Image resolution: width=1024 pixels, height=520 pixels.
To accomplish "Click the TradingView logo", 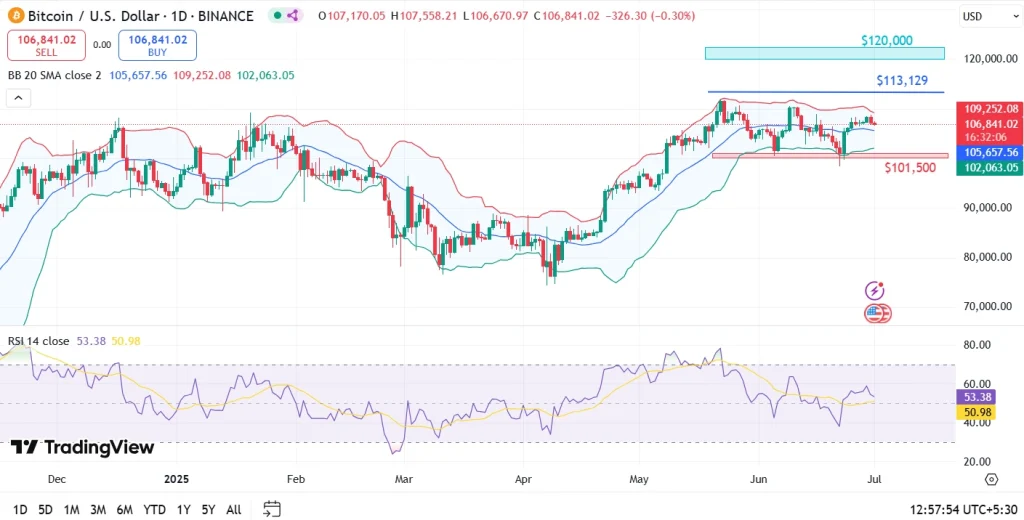I will pyautogui.click(x=82, y=447).
